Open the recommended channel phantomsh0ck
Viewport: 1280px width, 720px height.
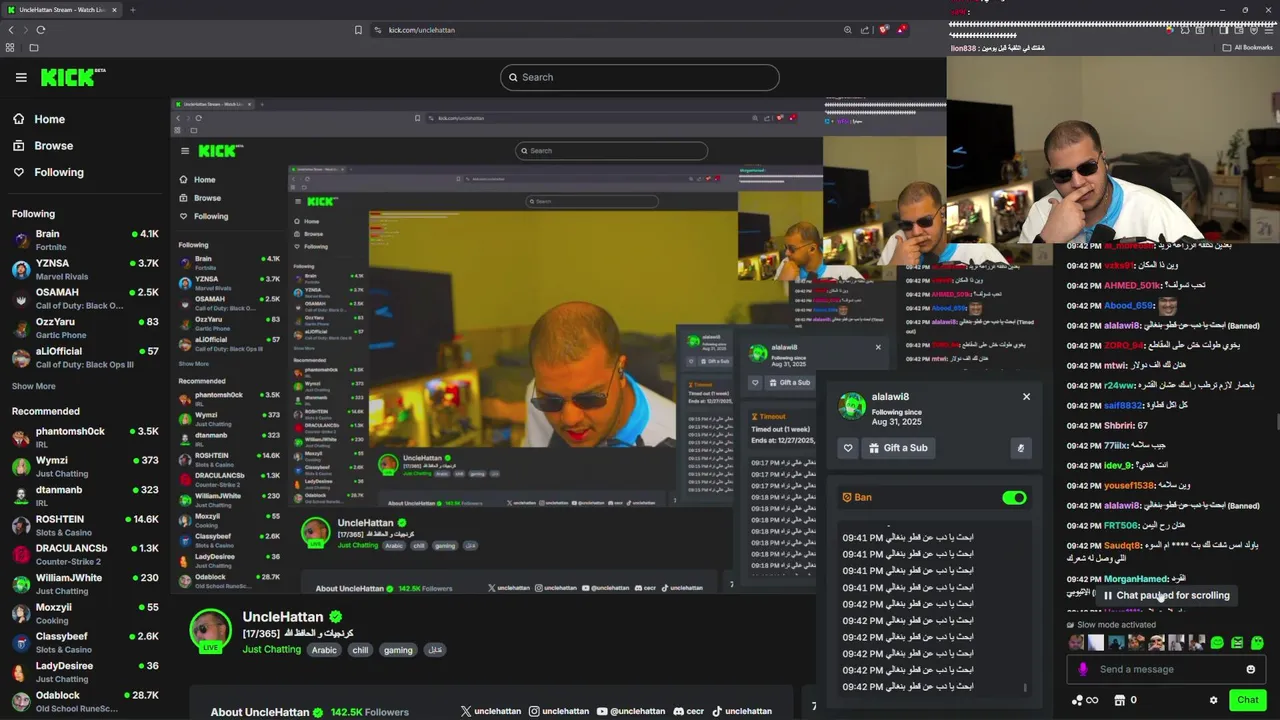(85, 437)
